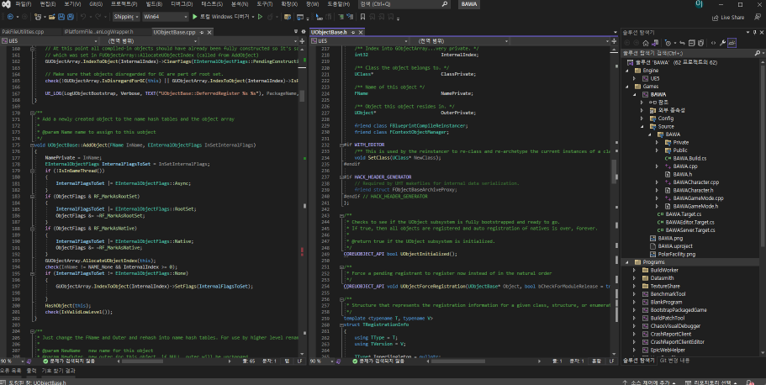Image resolution: width=766 pixels, height=385 pixels.
Task: Close the UObjectBase.cpp tab
Action: (209, 32)
